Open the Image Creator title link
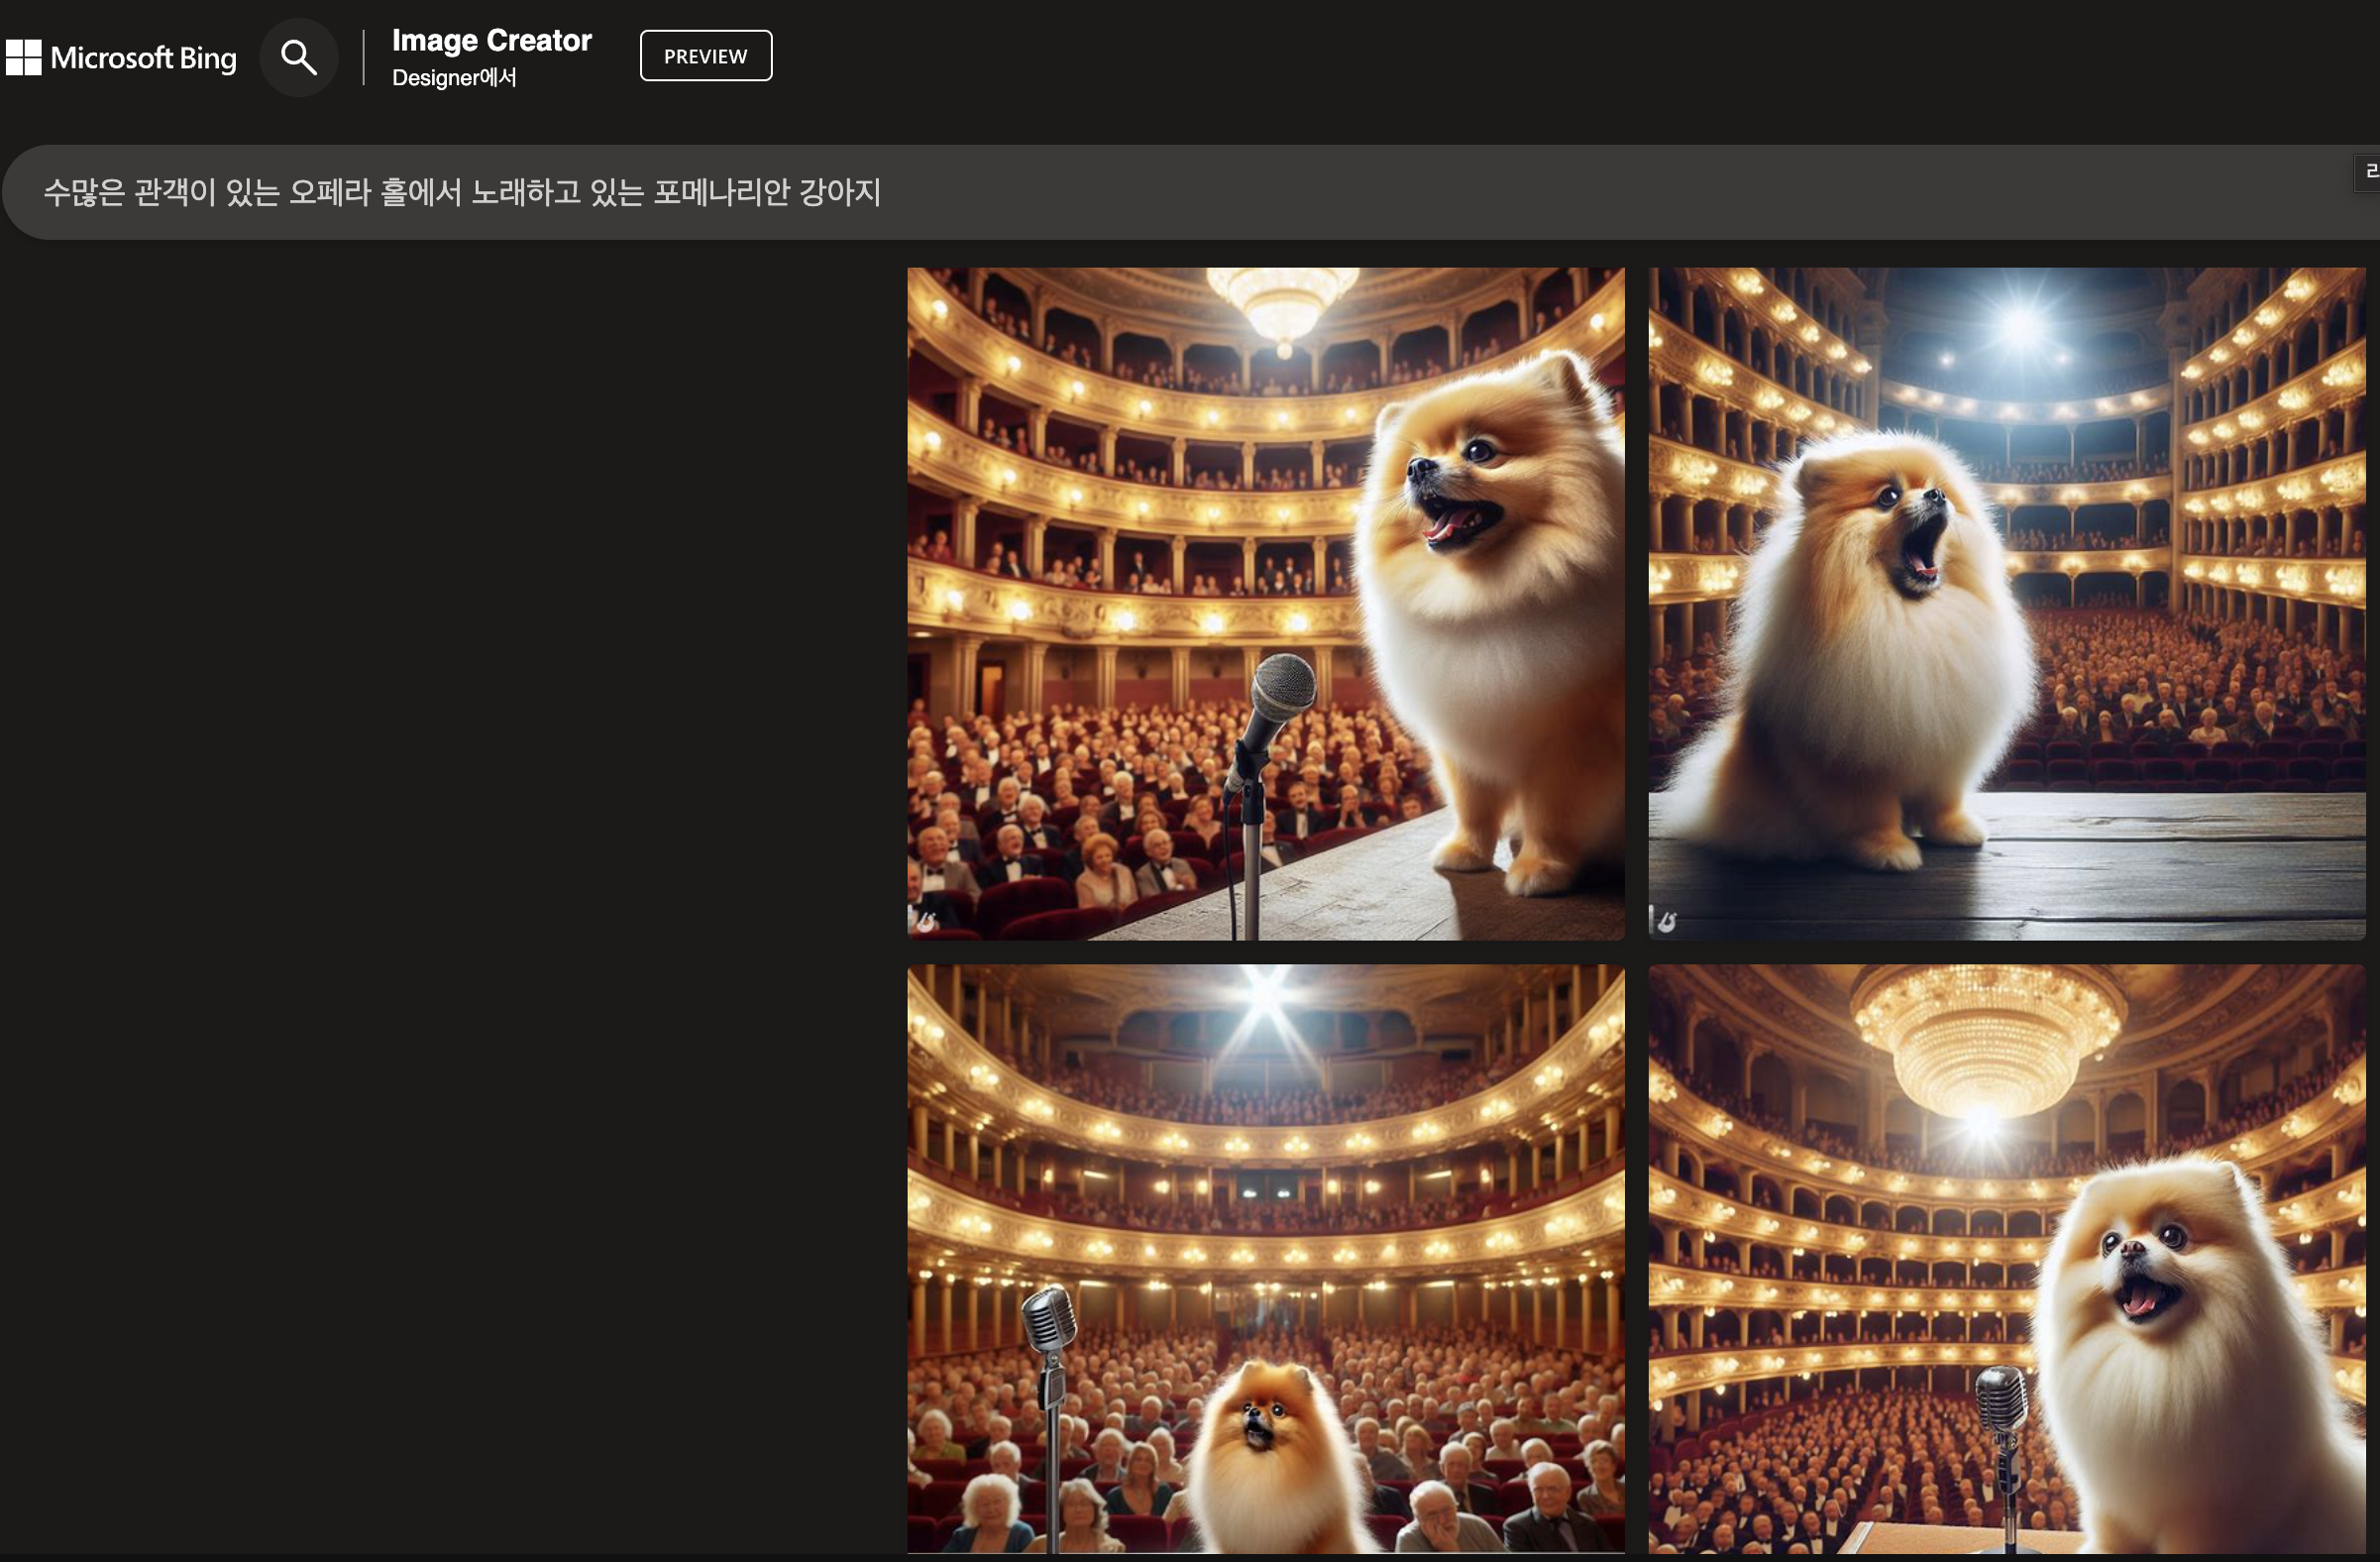 pos(491,40)
